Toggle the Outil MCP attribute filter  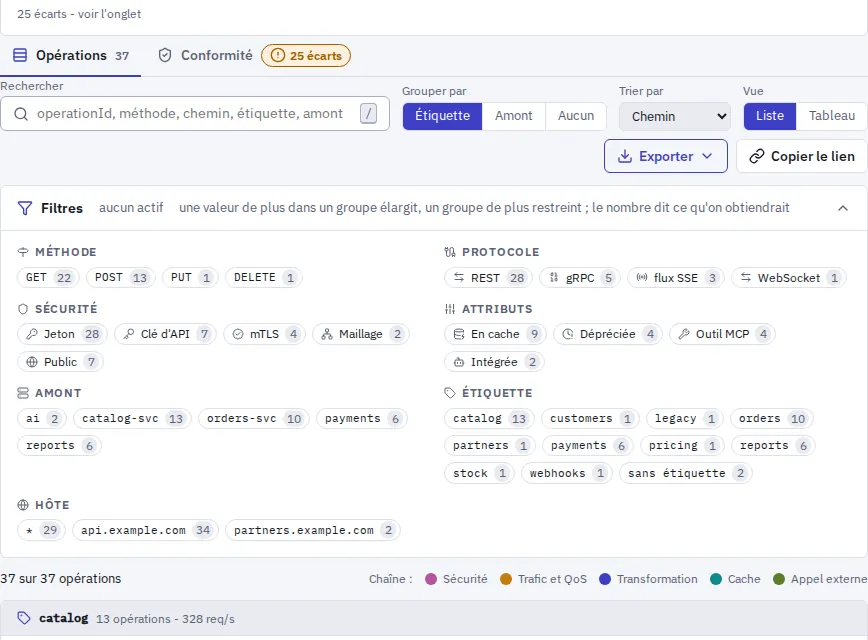tap(722, 334)
